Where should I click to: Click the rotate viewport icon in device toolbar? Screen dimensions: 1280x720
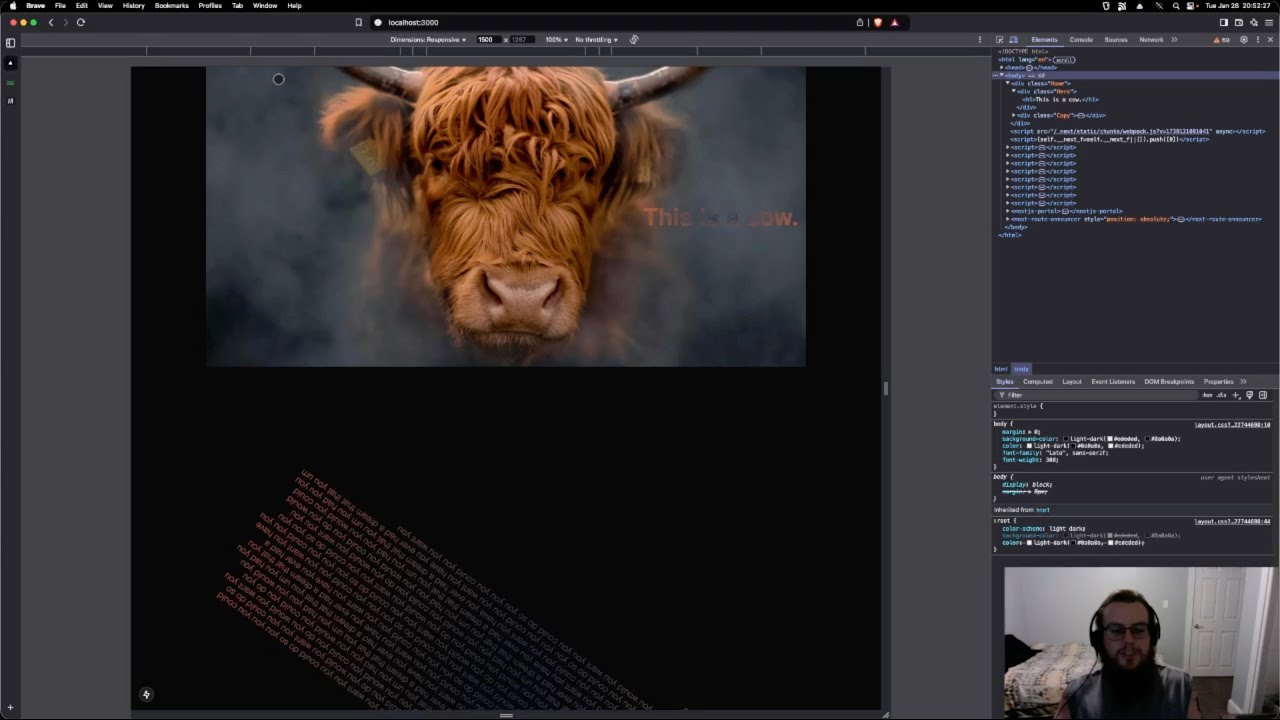point(634,39)
